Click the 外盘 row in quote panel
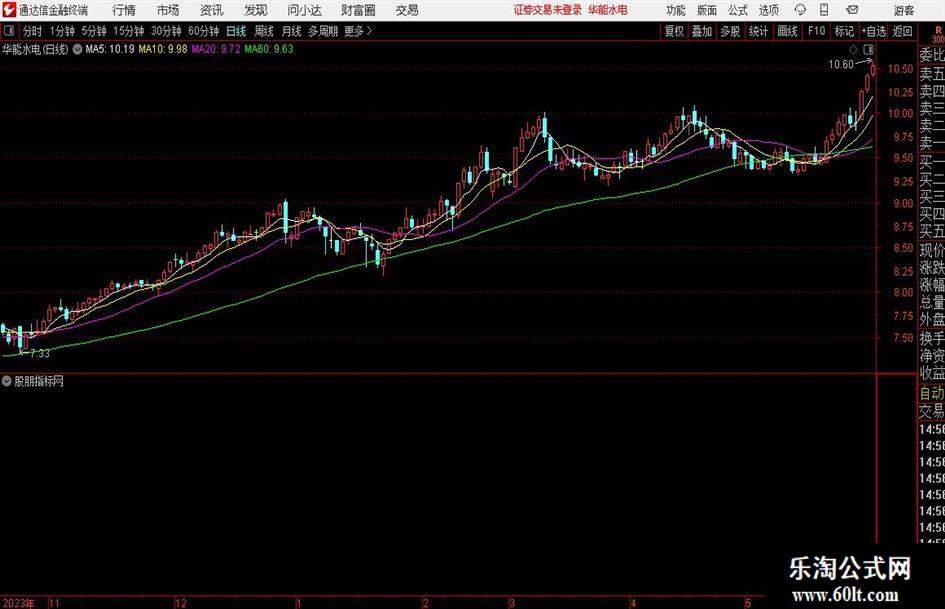Image resolution: width=945 pixels, height=609 pixels. coord(932,320)
